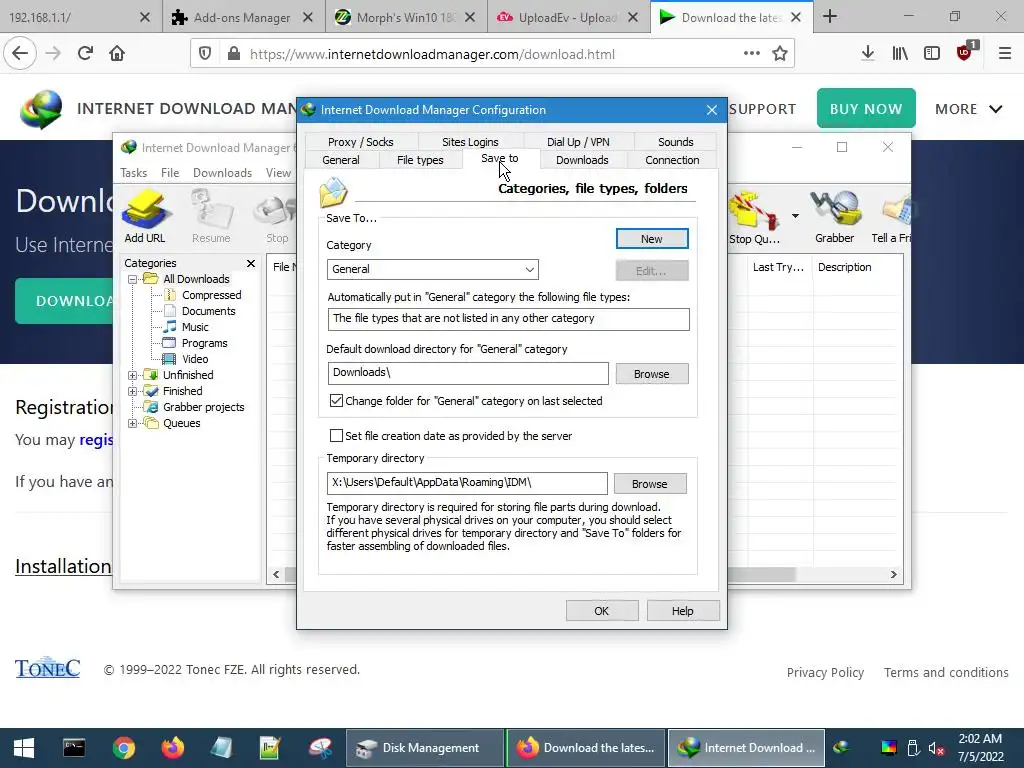Browse for temporary directory
Viewport: 1024px width, 768px height.
650,484
